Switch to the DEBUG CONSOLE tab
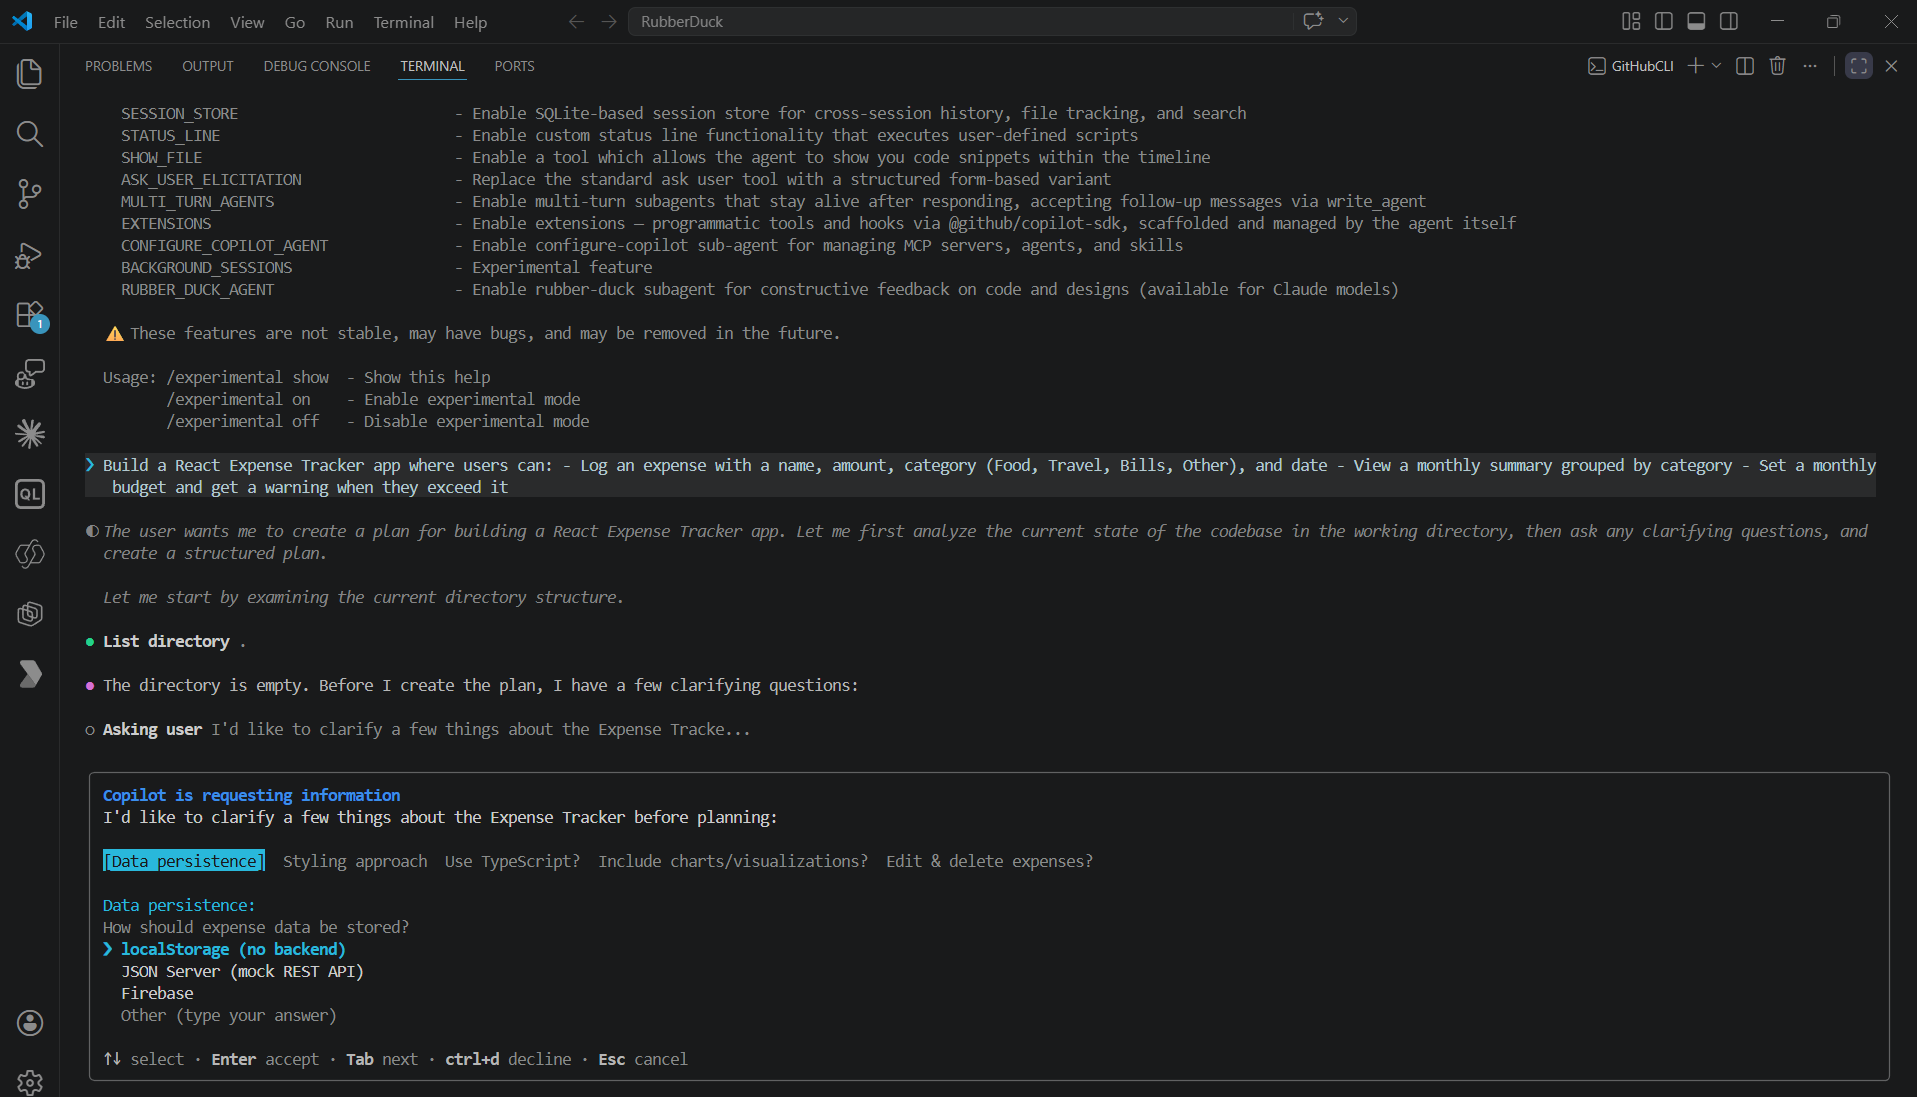 (x=317, y=66)
